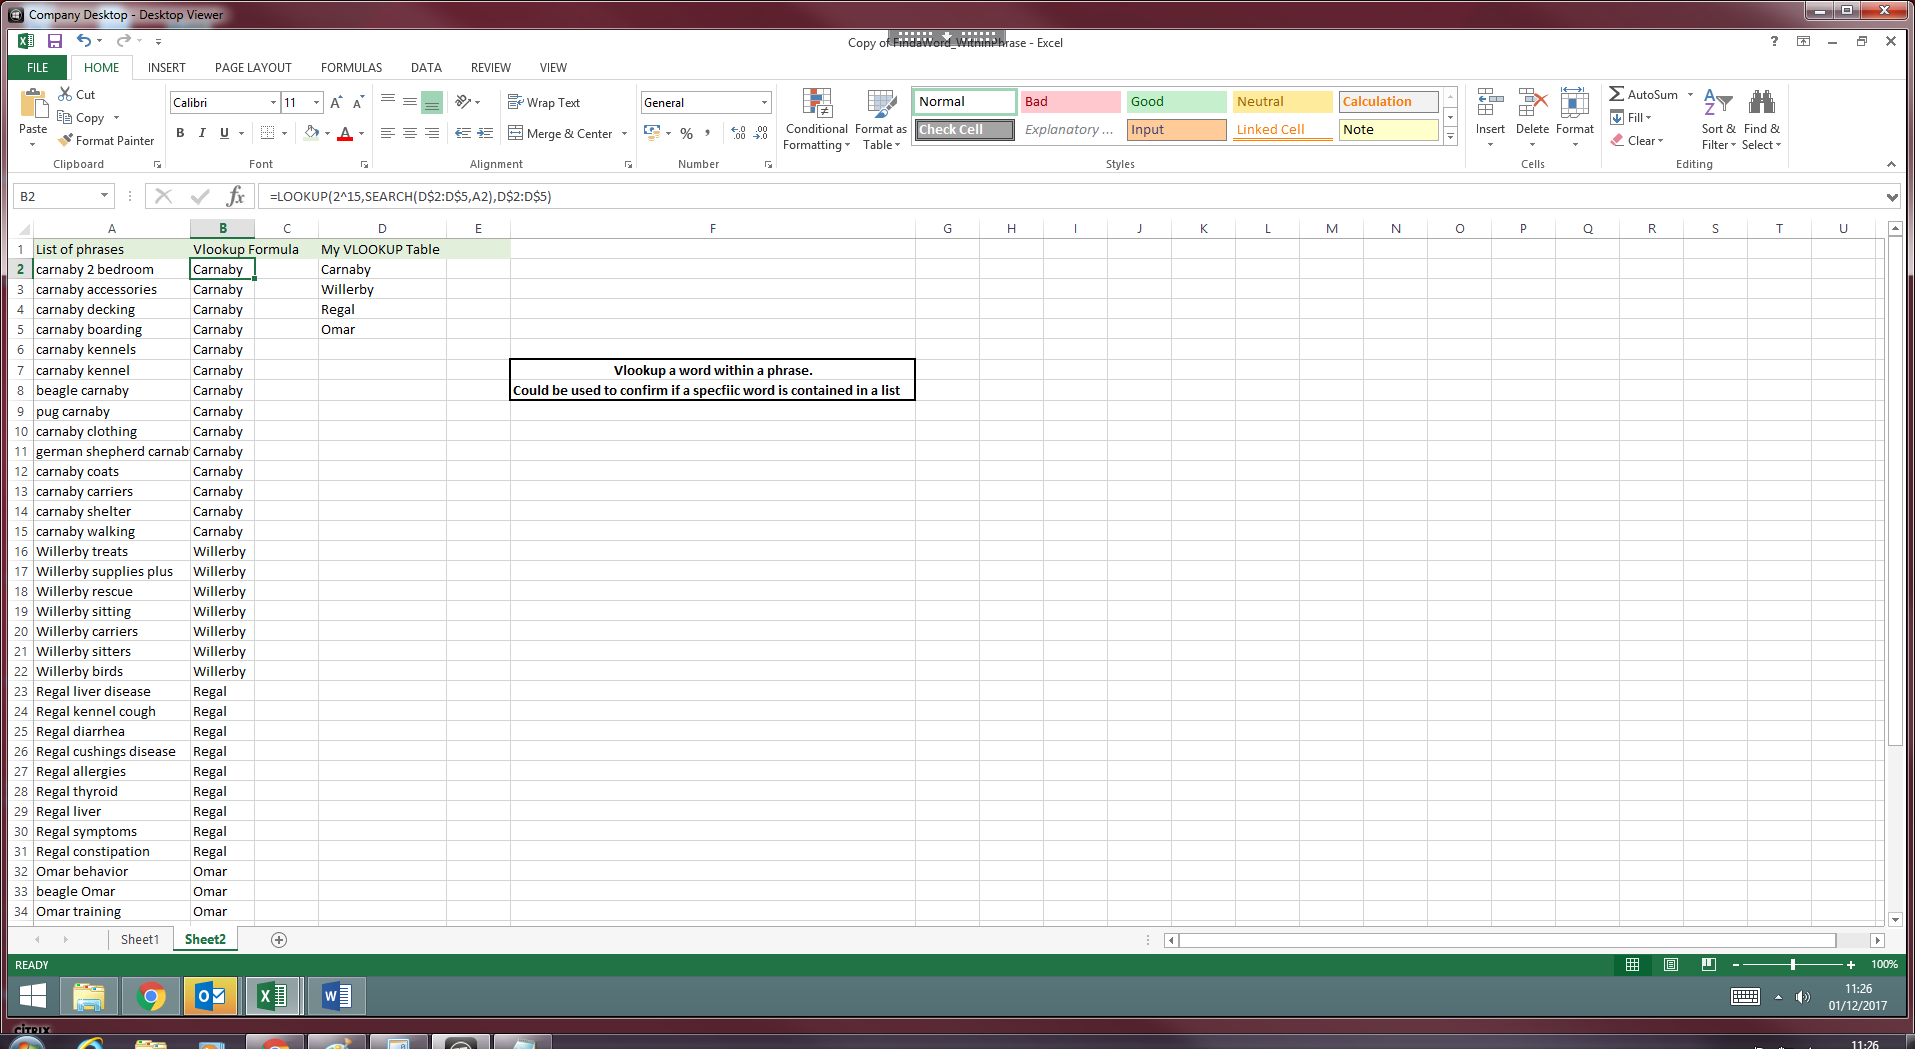Viewport: 1915px width, 1049px height.
Task: Click the Insert Function fx icon
Action: pyautogui.click(x=236, y=196)
